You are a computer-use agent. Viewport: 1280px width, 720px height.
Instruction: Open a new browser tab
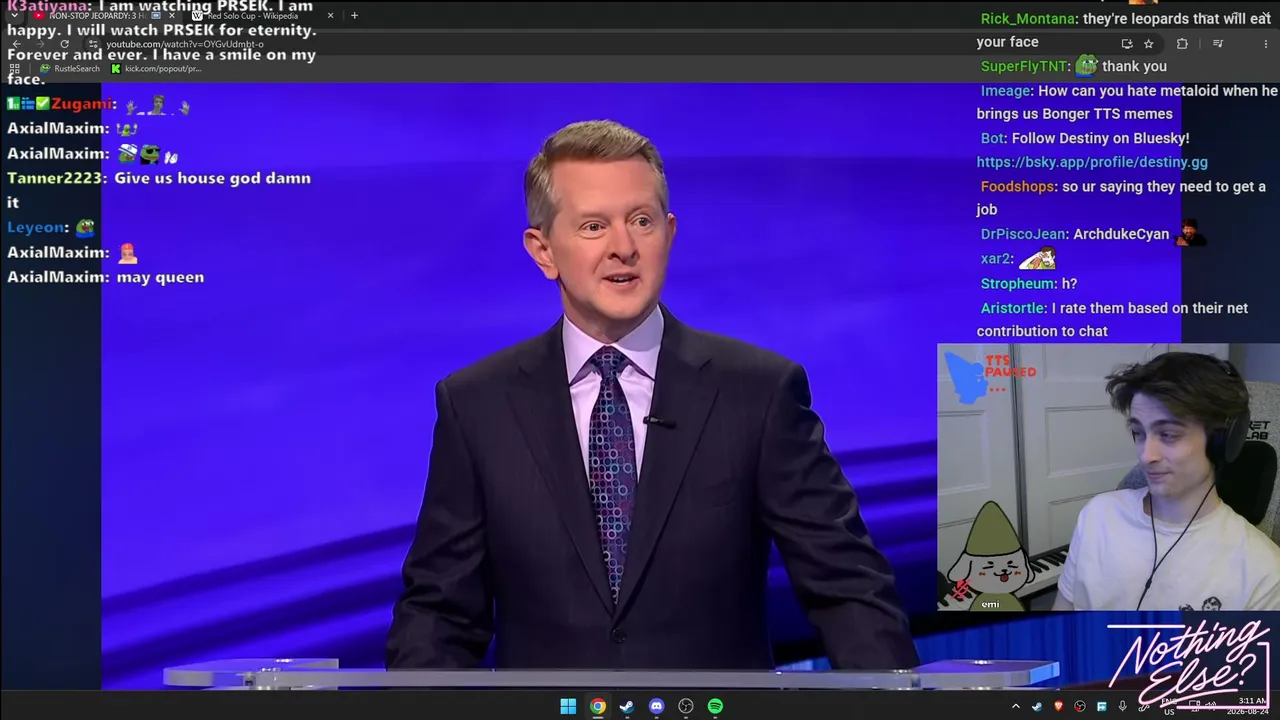(354, 15)
